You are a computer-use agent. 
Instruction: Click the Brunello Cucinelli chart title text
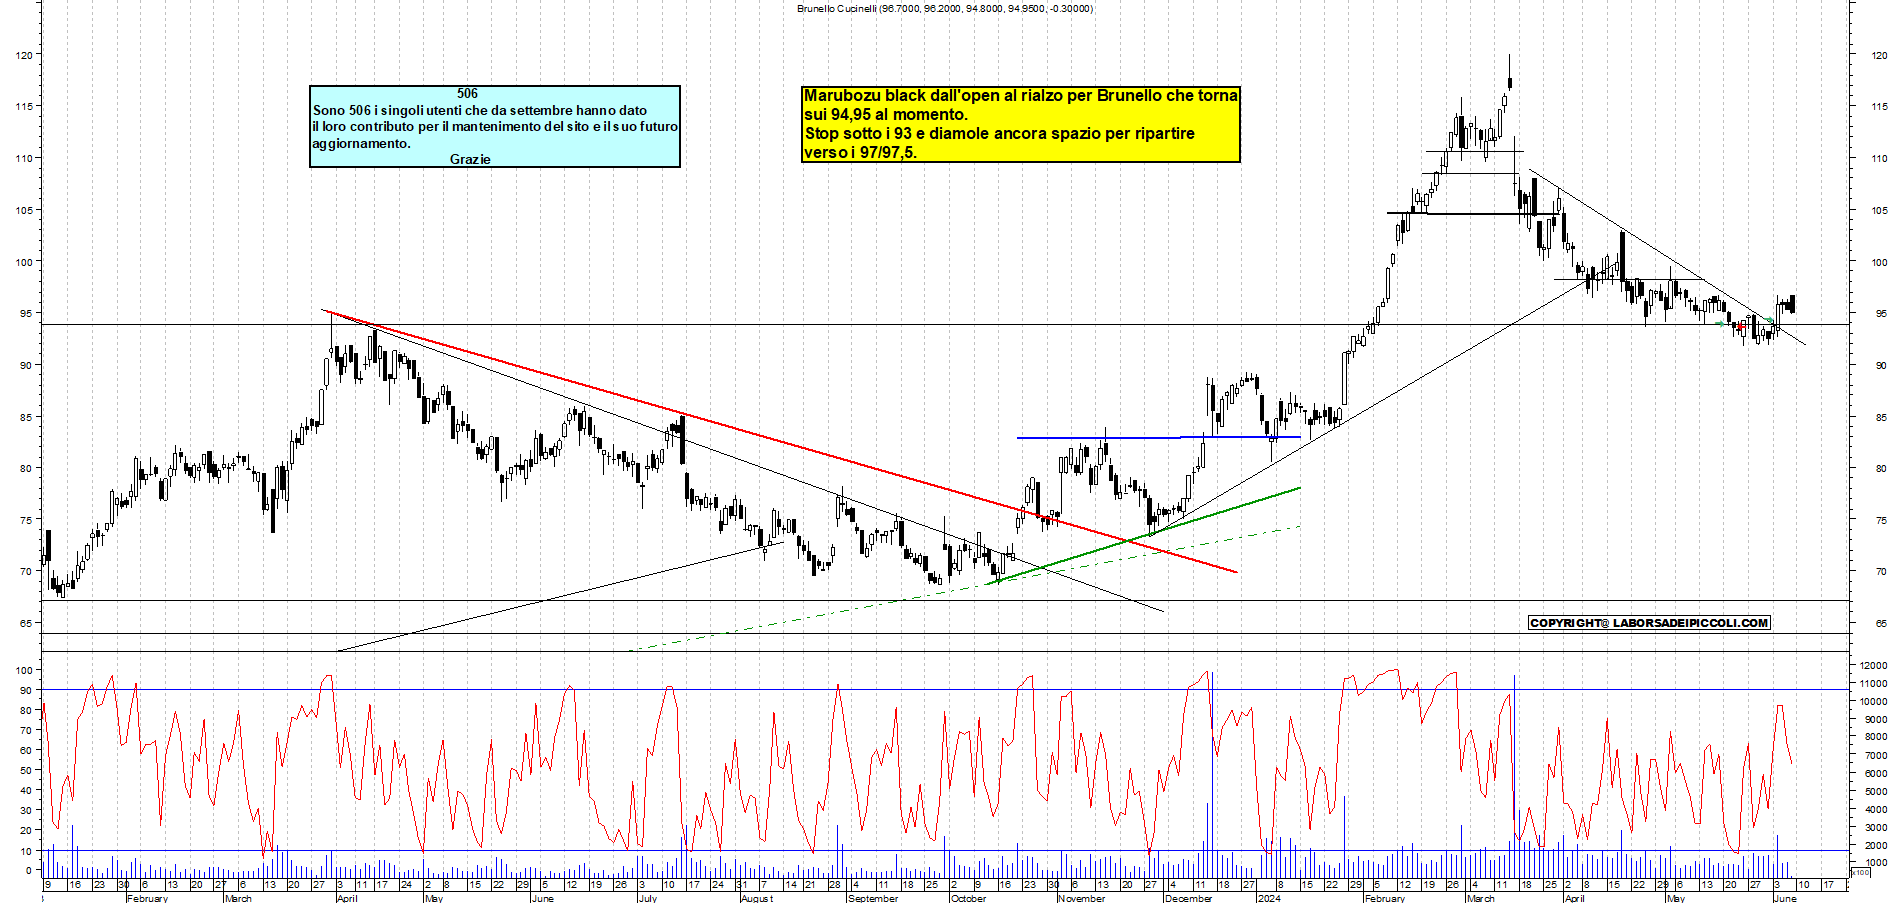click(x=945, y=8)
